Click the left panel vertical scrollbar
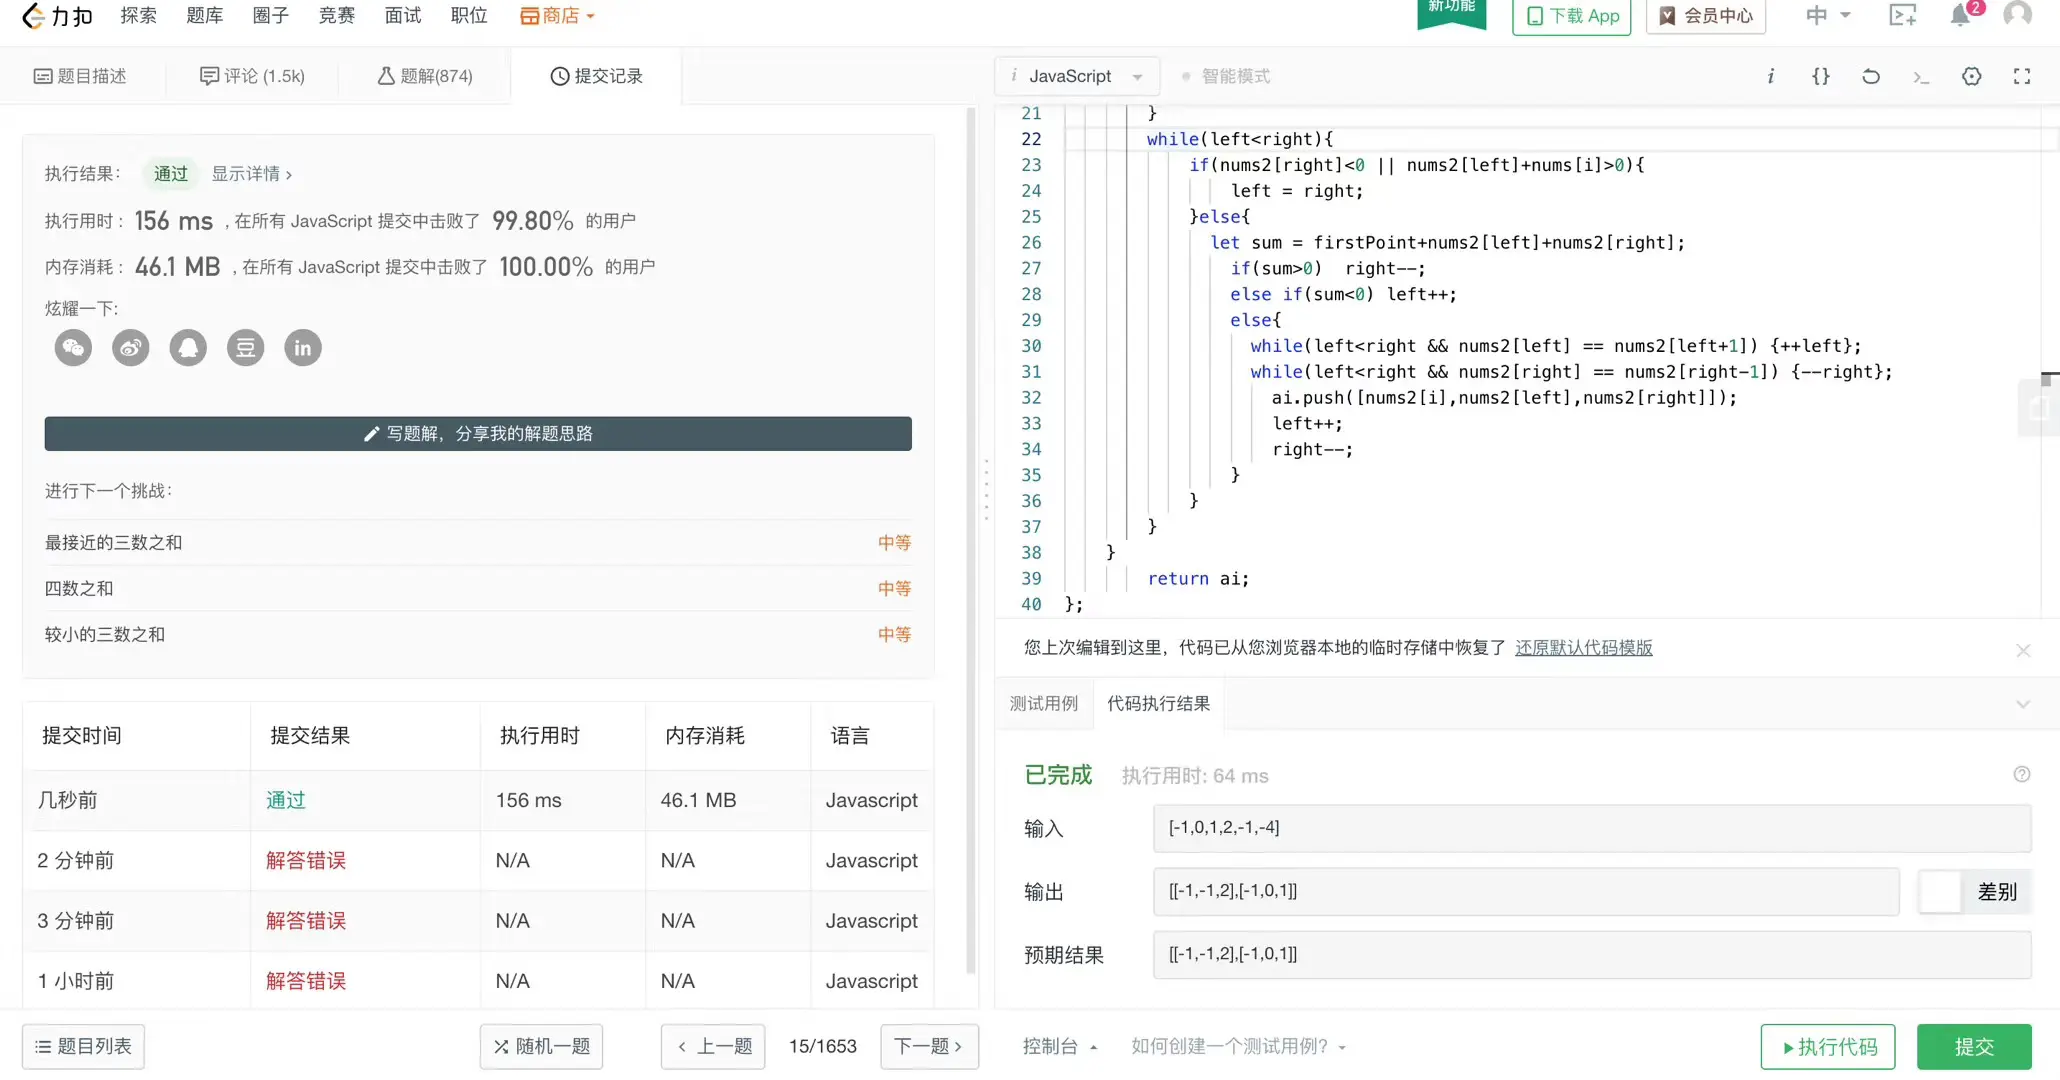 [970, 540]
